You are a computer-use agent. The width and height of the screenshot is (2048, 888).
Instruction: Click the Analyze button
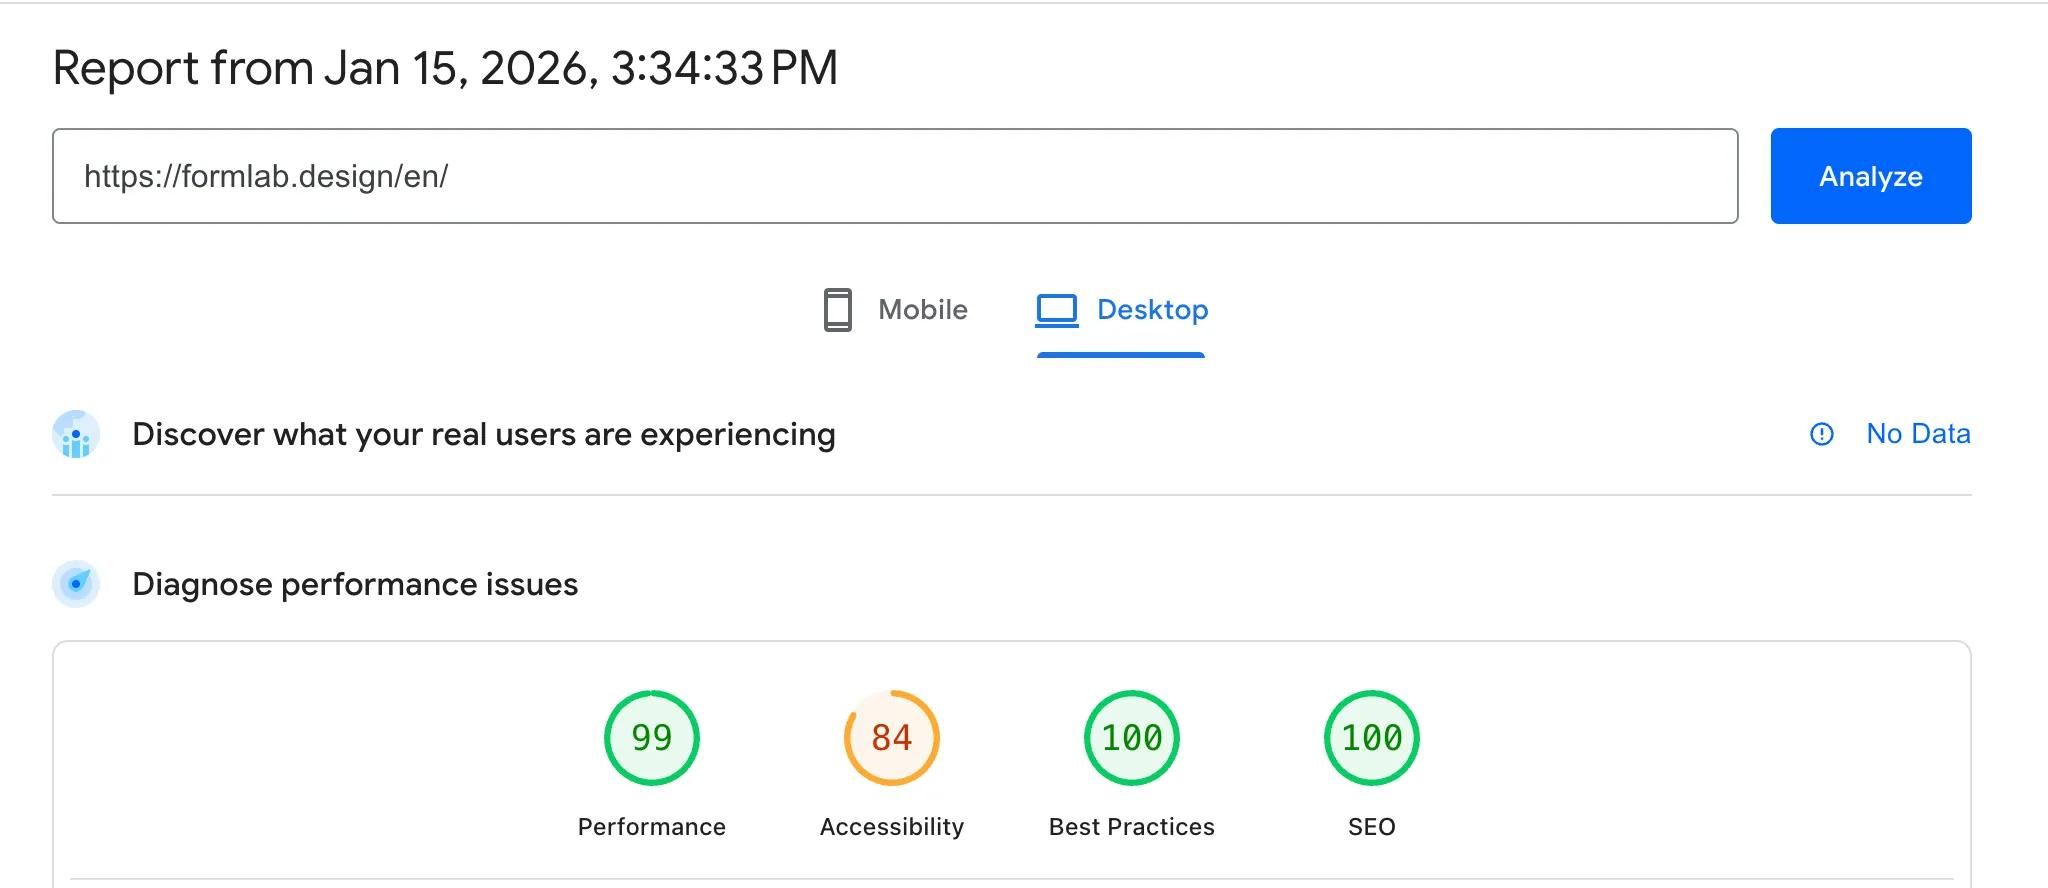click(1870, 176)
